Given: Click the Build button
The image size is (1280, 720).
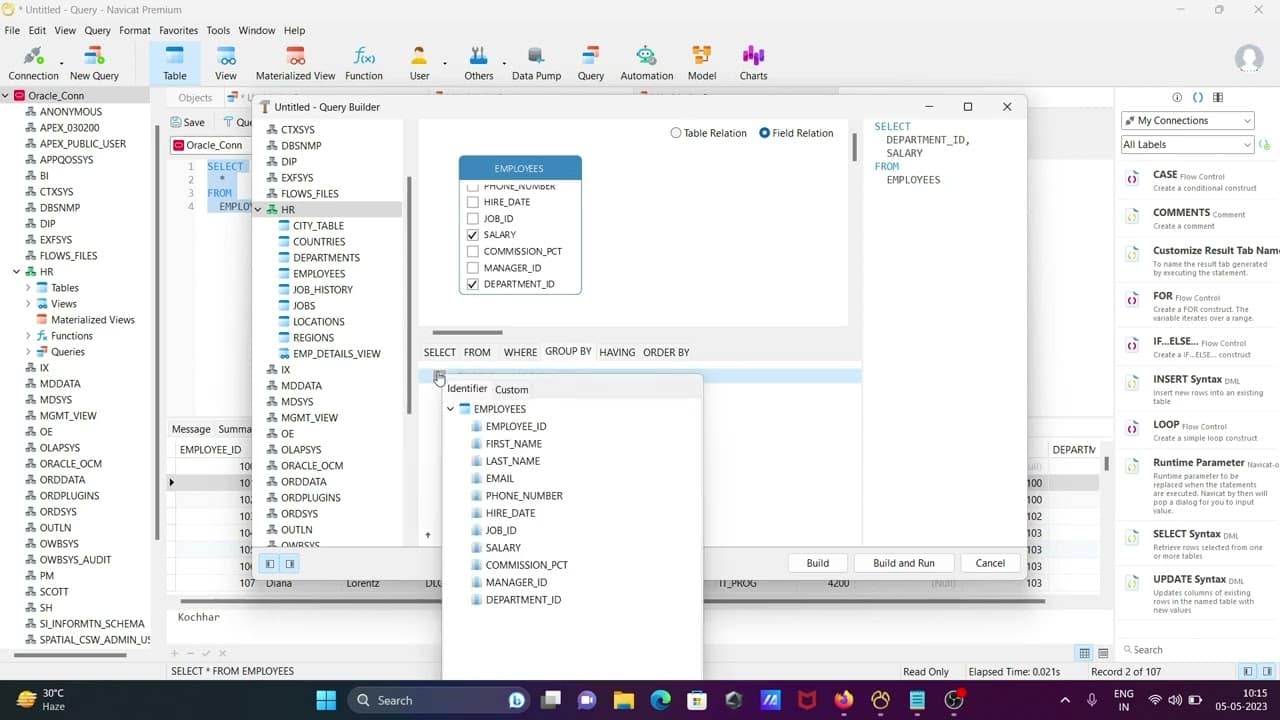Looking at the screenshot, I should tap(818, 563).
